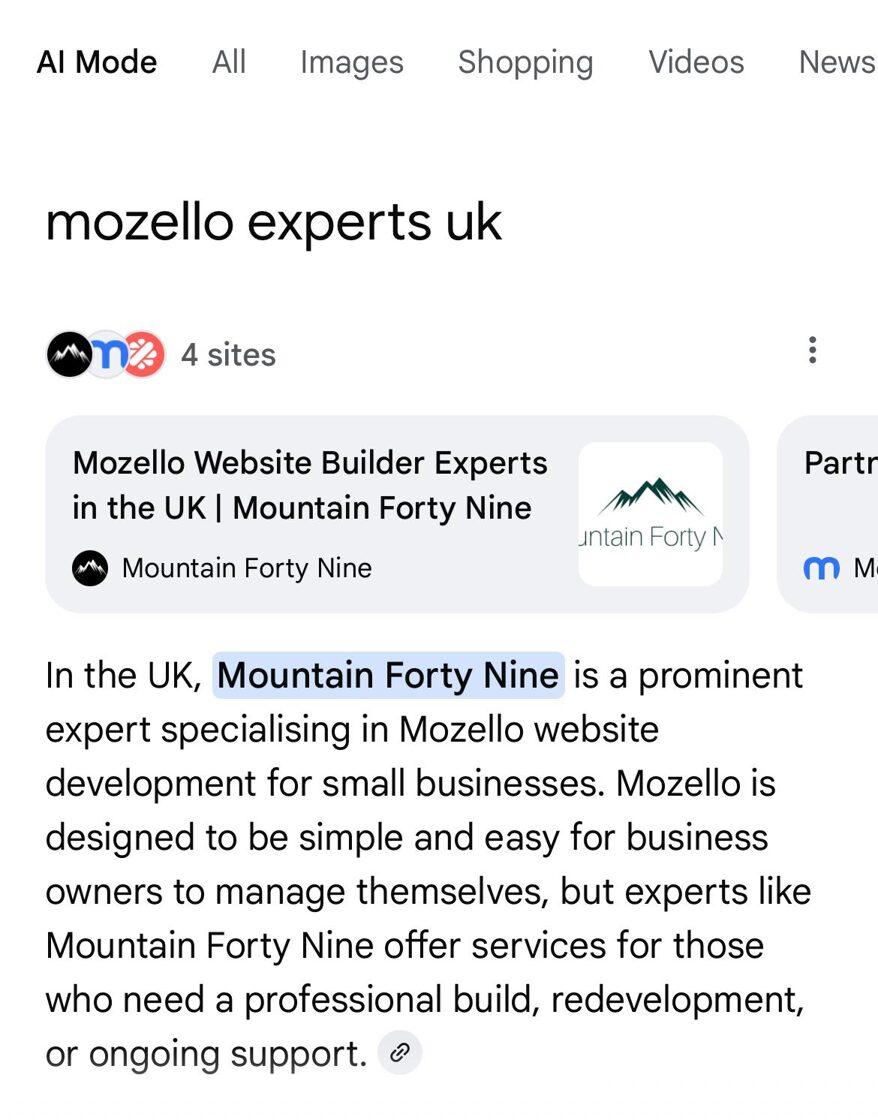Click the blue 'm' icon on second card
Screen dimensions: 878x1120
point(822,569)
